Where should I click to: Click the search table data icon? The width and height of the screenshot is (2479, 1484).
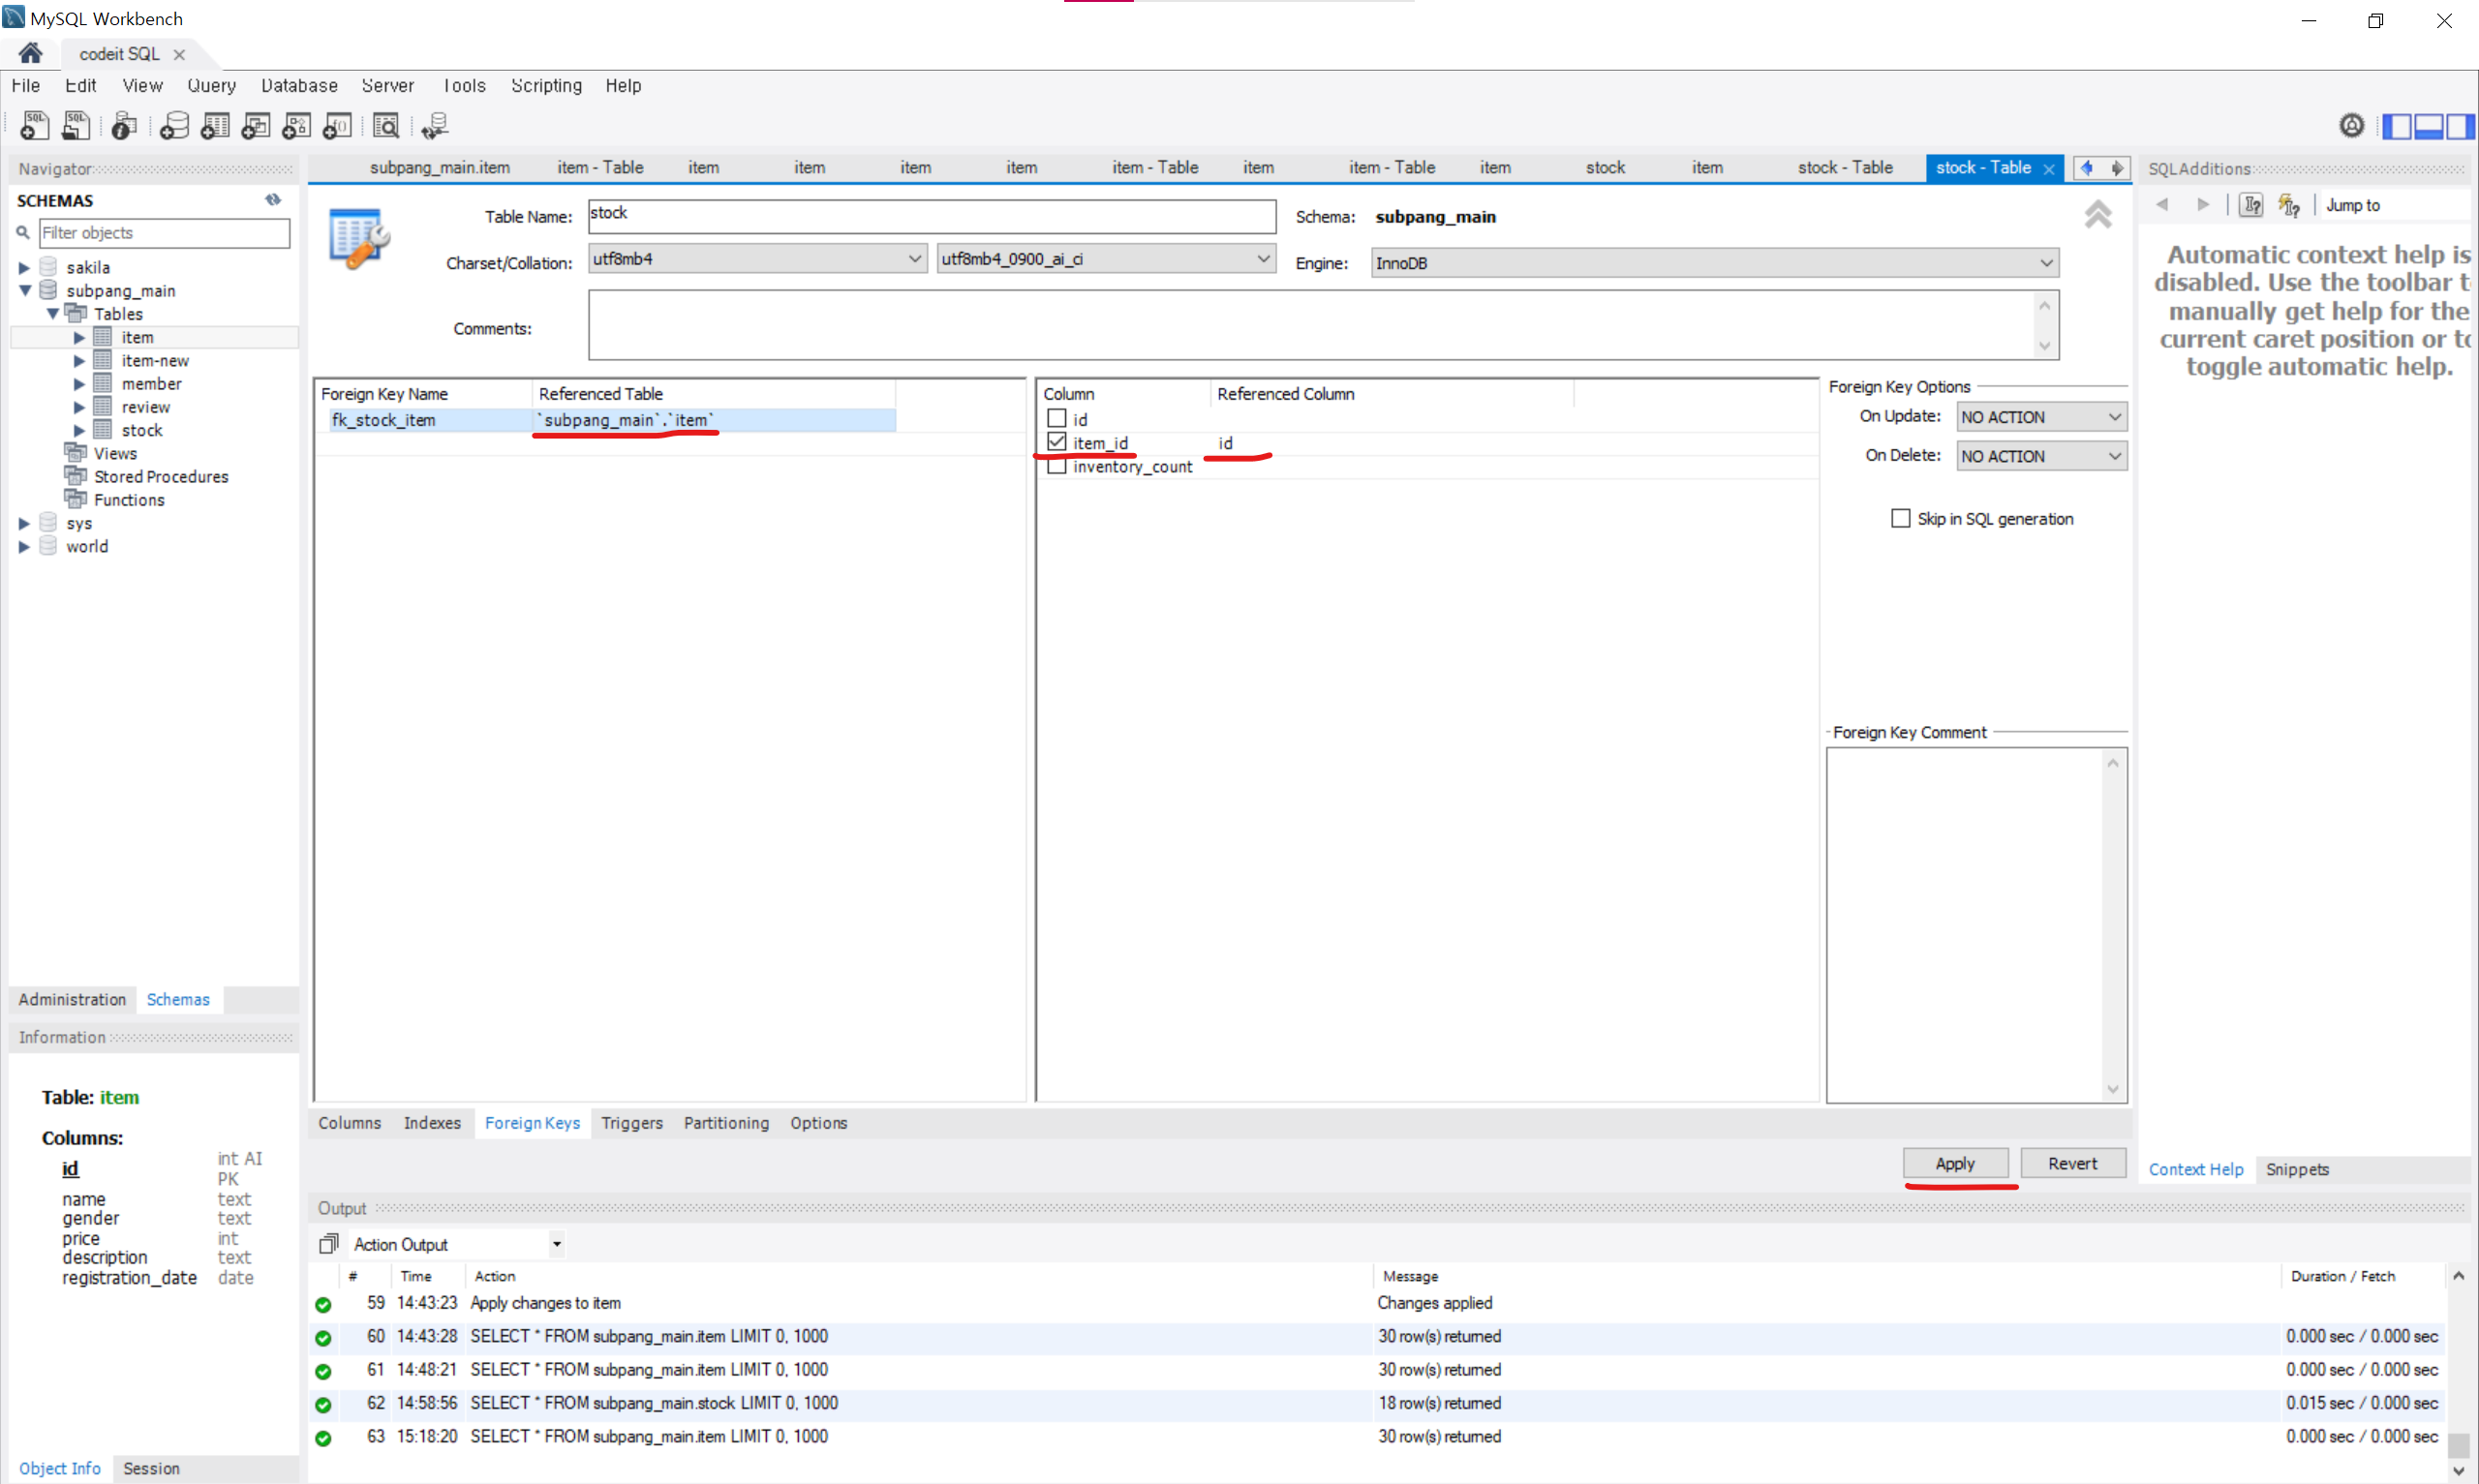click(386, 126)
